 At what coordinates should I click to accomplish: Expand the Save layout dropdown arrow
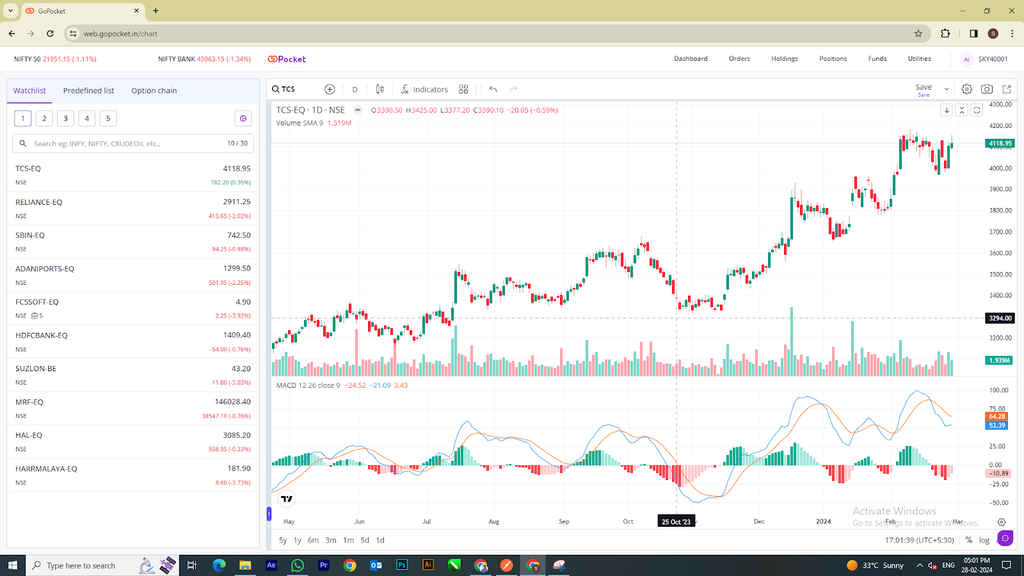tap(946, 89)
